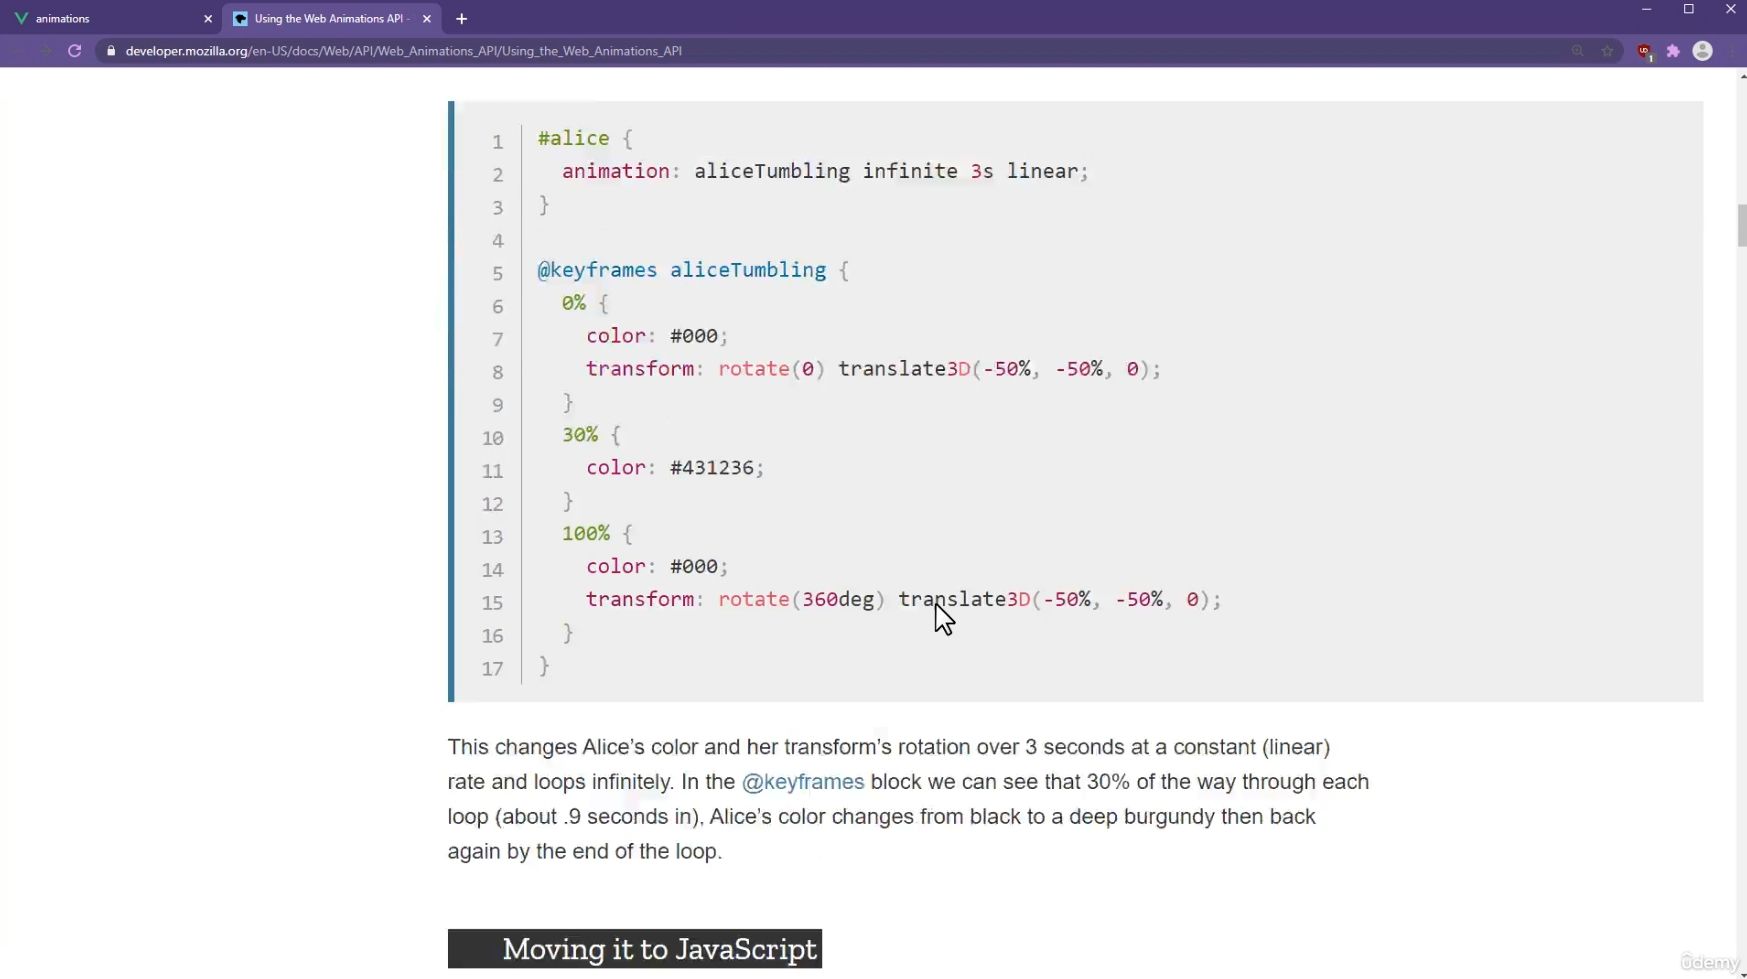Click line number 17 in the code gutter

[x=492, y=669]
